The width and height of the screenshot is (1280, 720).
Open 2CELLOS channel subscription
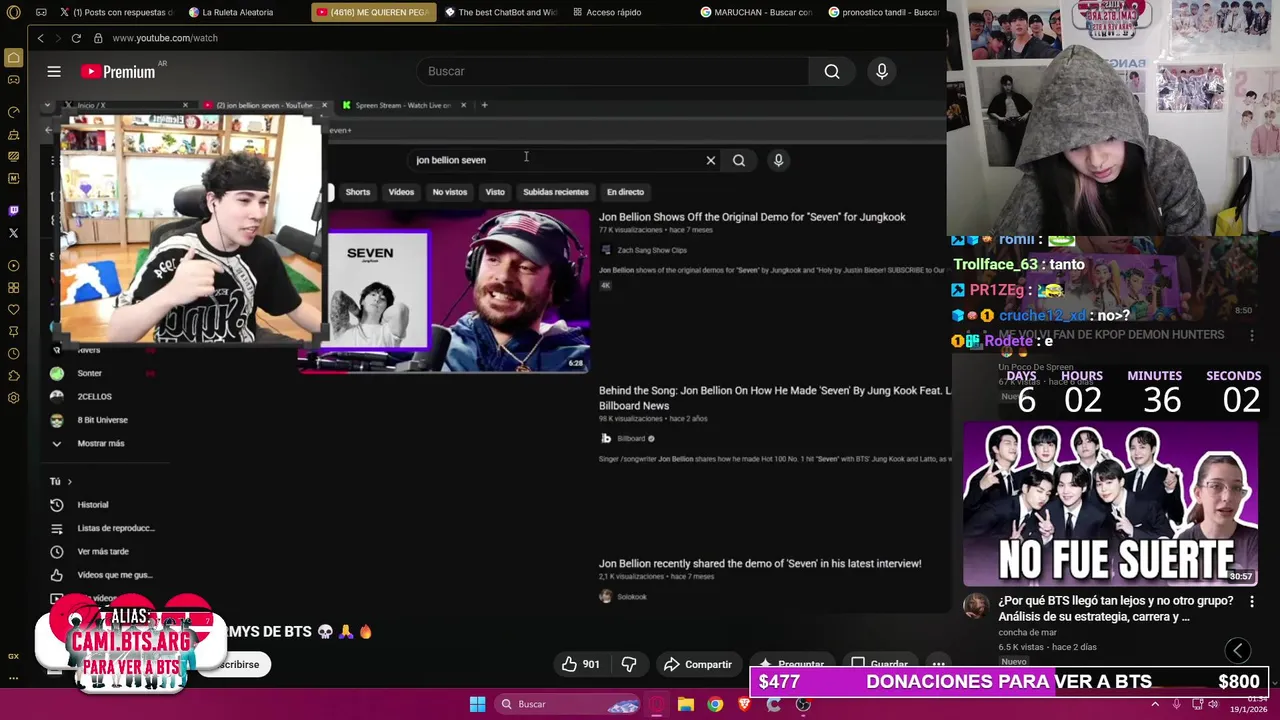coord(94,396)
